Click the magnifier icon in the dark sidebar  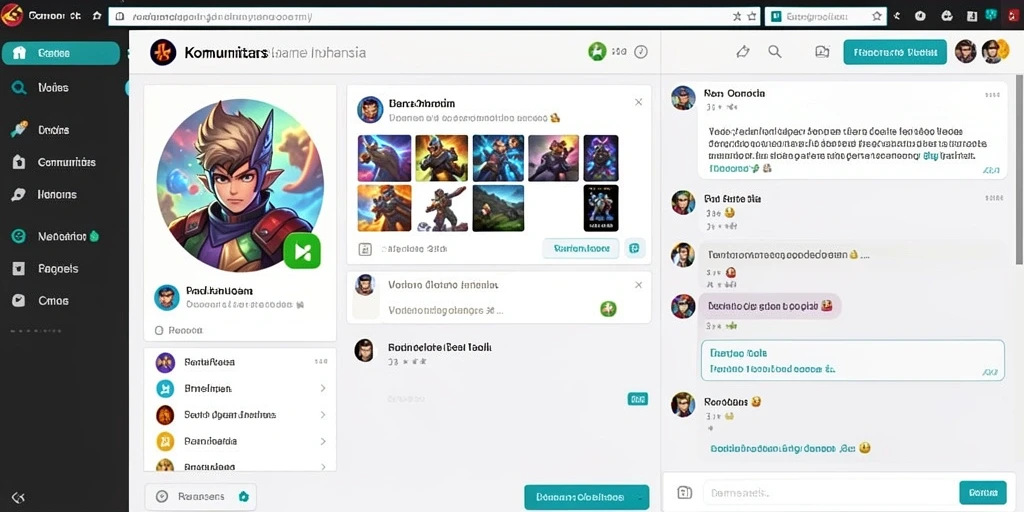pyautogui.click(x=19, y=88)
